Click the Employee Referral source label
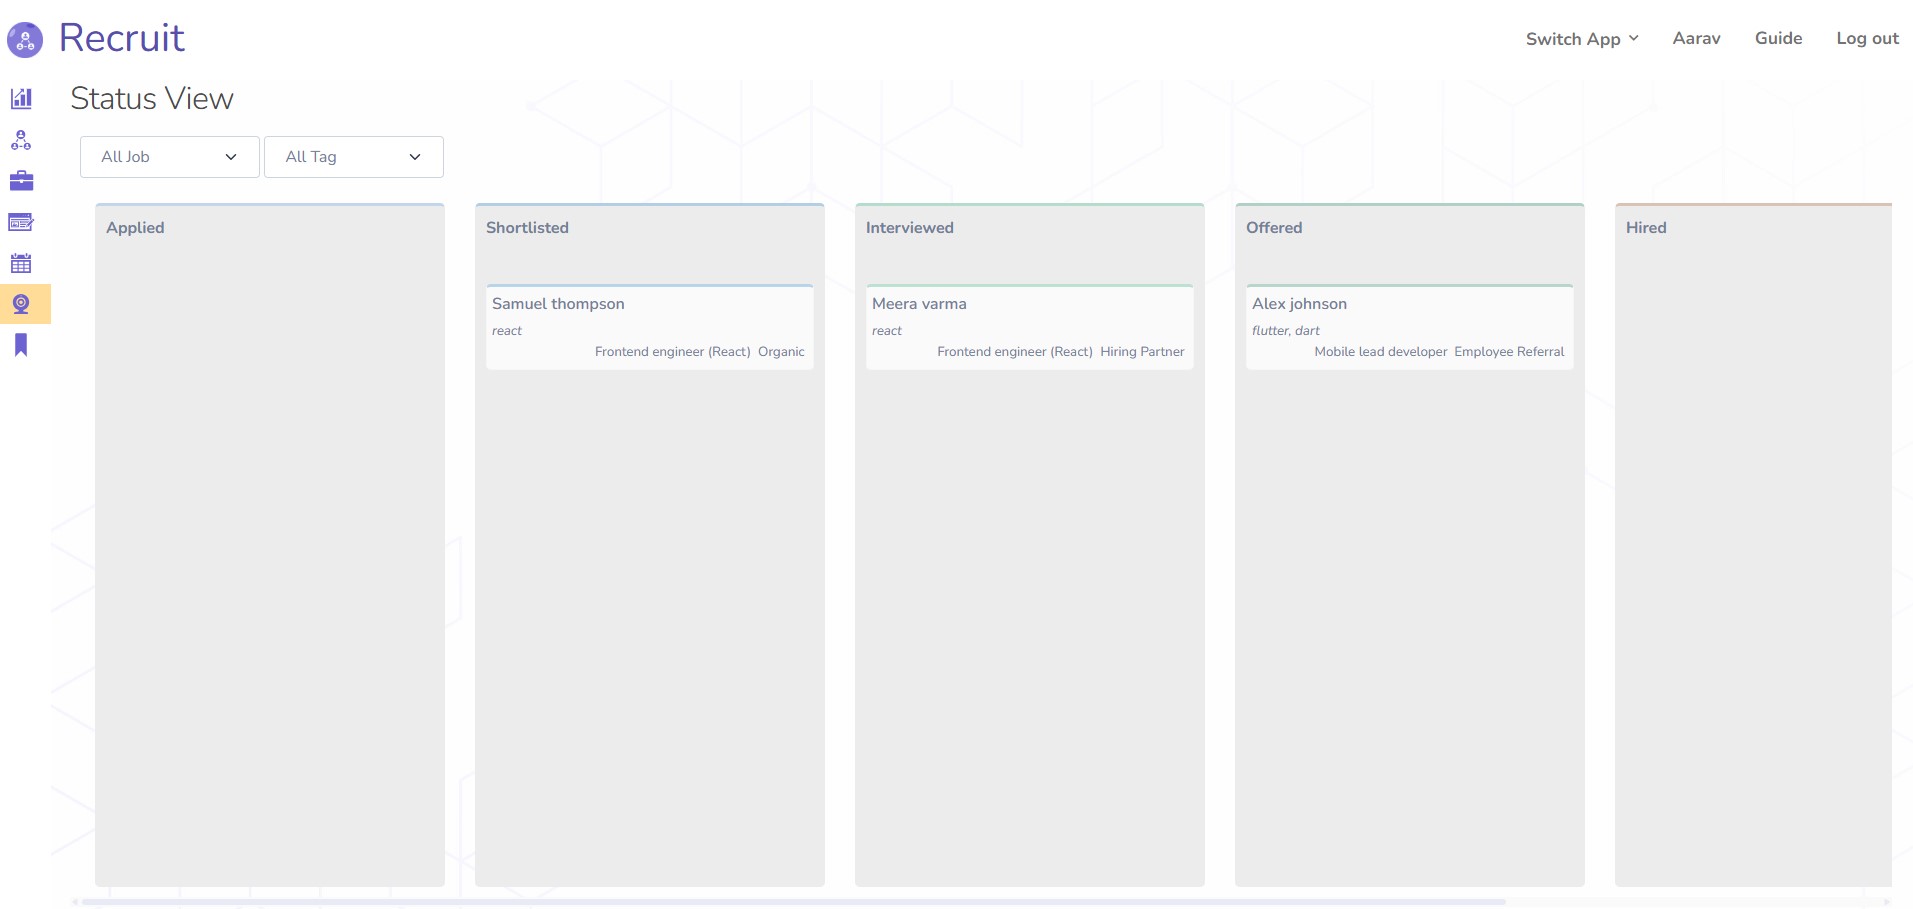Viewport: 1913px width, 909px height. click(x=1509, y=352)
